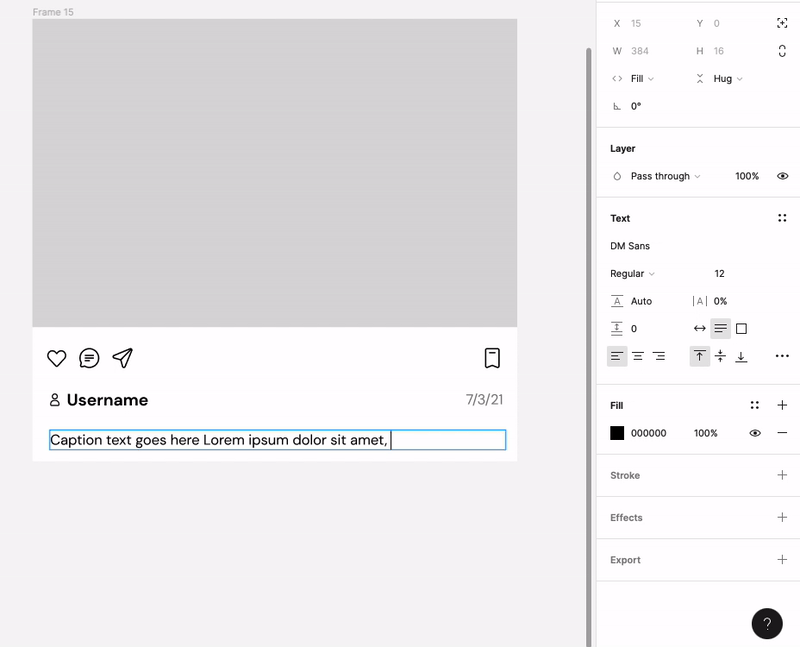Click the Export section header

pyautogui.click(x=625, y=560)
